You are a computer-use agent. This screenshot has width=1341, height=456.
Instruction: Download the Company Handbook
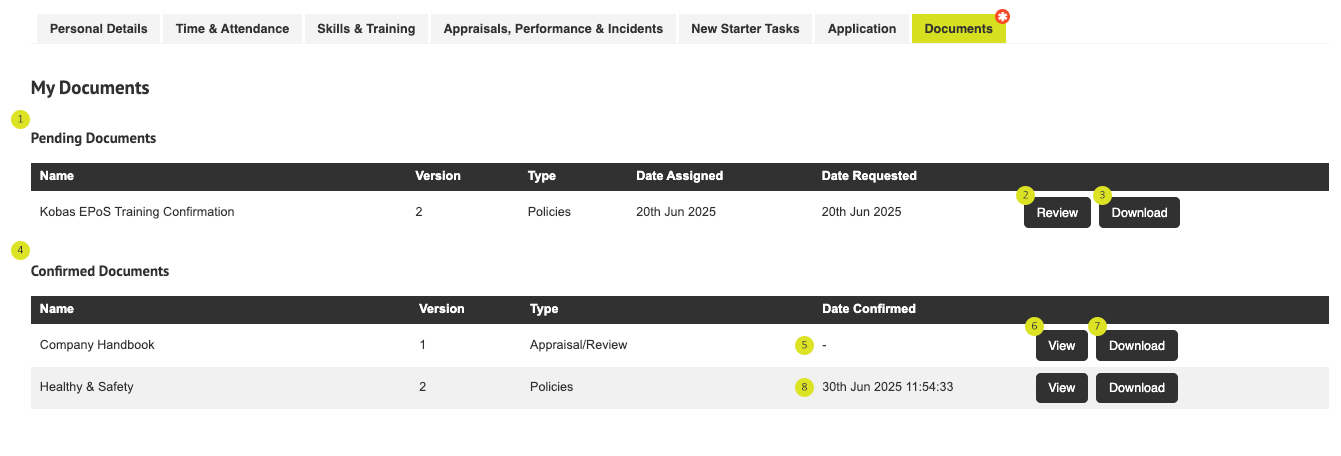tap(1137, 346)
